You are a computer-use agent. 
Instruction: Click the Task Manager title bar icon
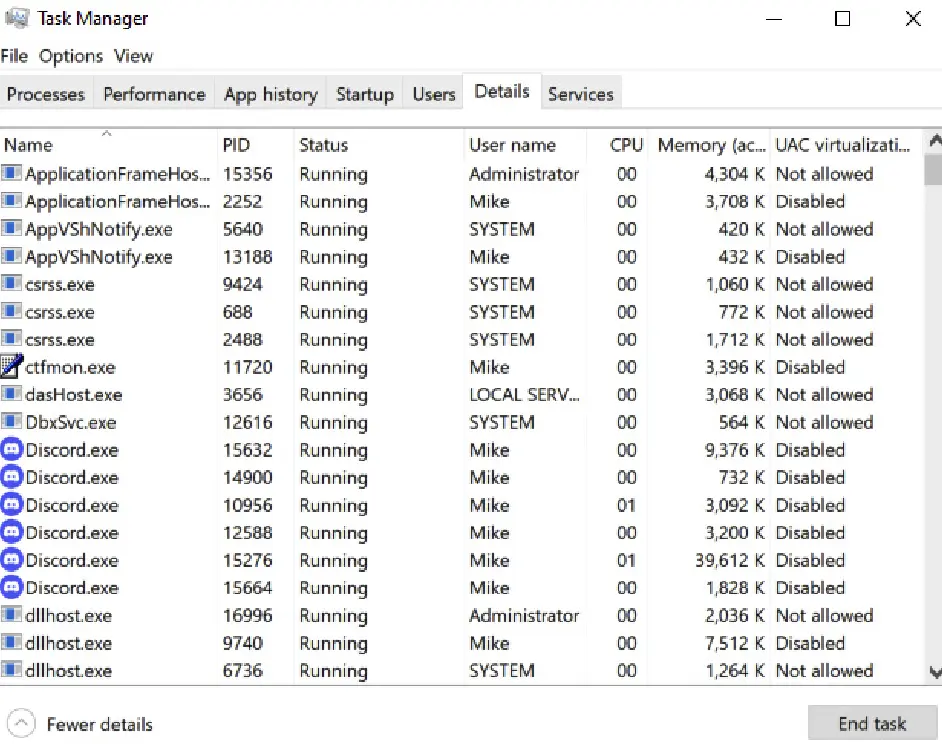pos(16,18)
